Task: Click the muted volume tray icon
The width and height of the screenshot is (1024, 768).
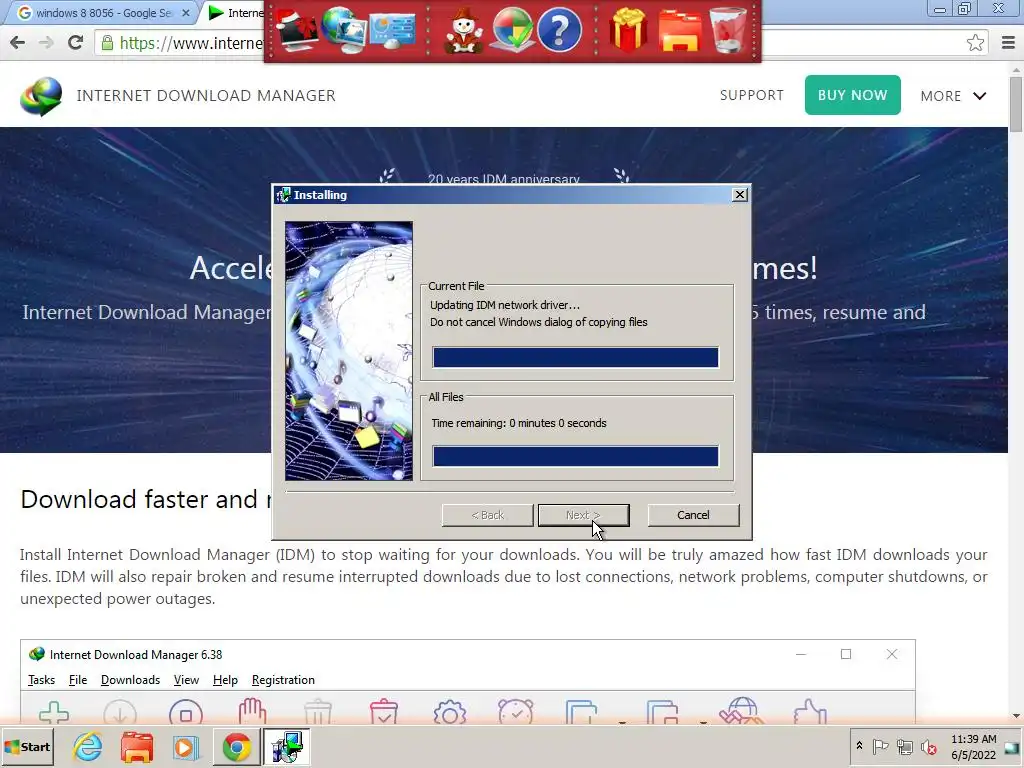Action: pyautogui.click(x=928, y=746)
